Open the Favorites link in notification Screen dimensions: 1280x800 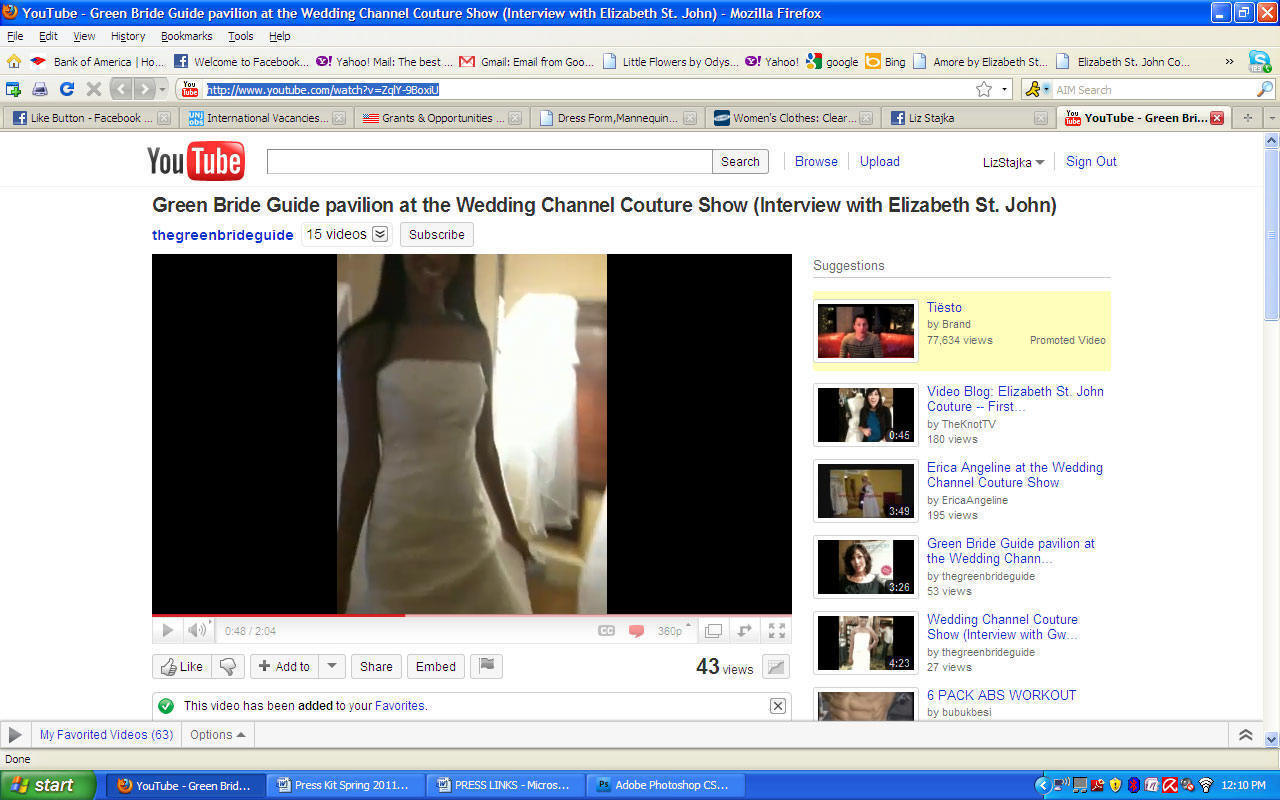pyautogui.click(x=400, y=706)
